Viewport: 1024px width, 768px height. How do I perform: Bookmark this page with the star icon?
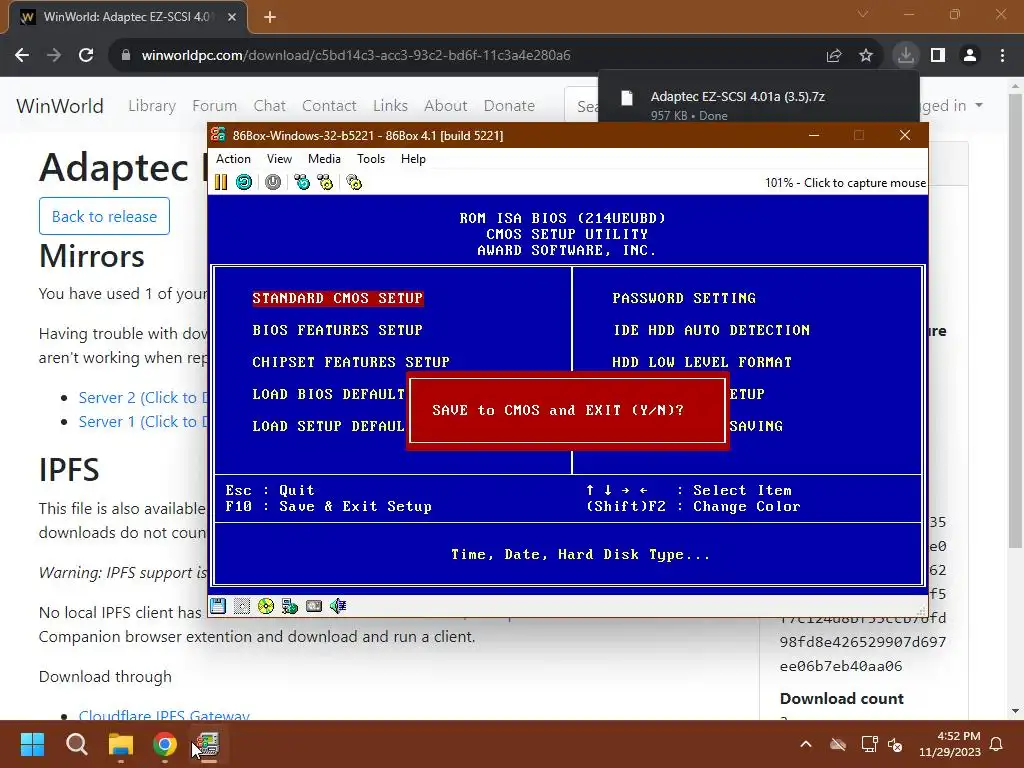click(866, 56)
